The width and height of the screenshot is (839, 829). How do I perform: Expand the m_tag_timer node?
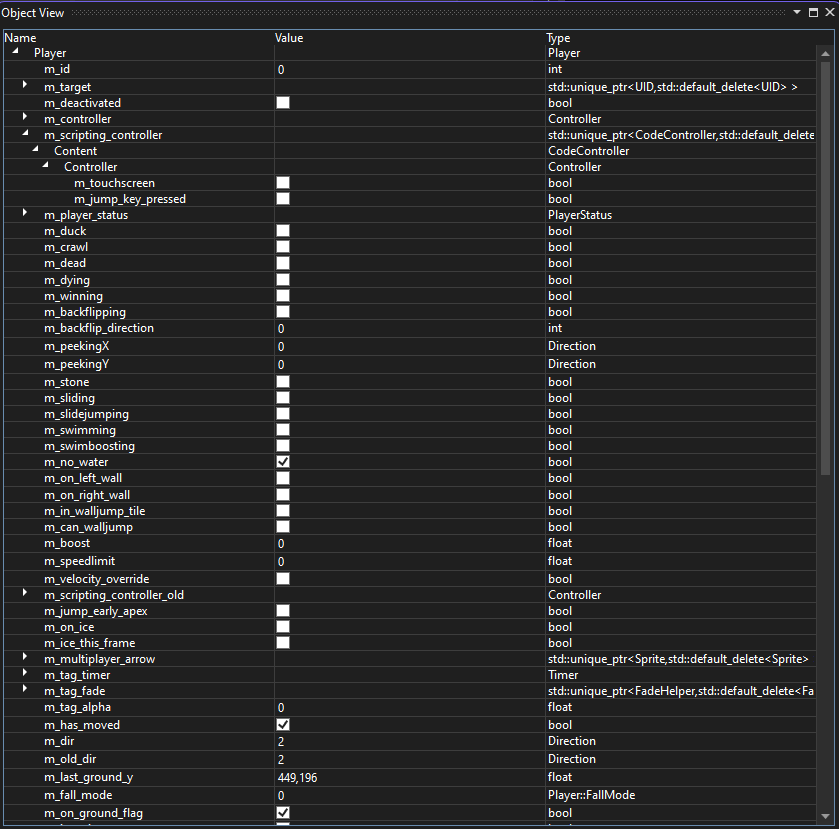pos(25,675)
